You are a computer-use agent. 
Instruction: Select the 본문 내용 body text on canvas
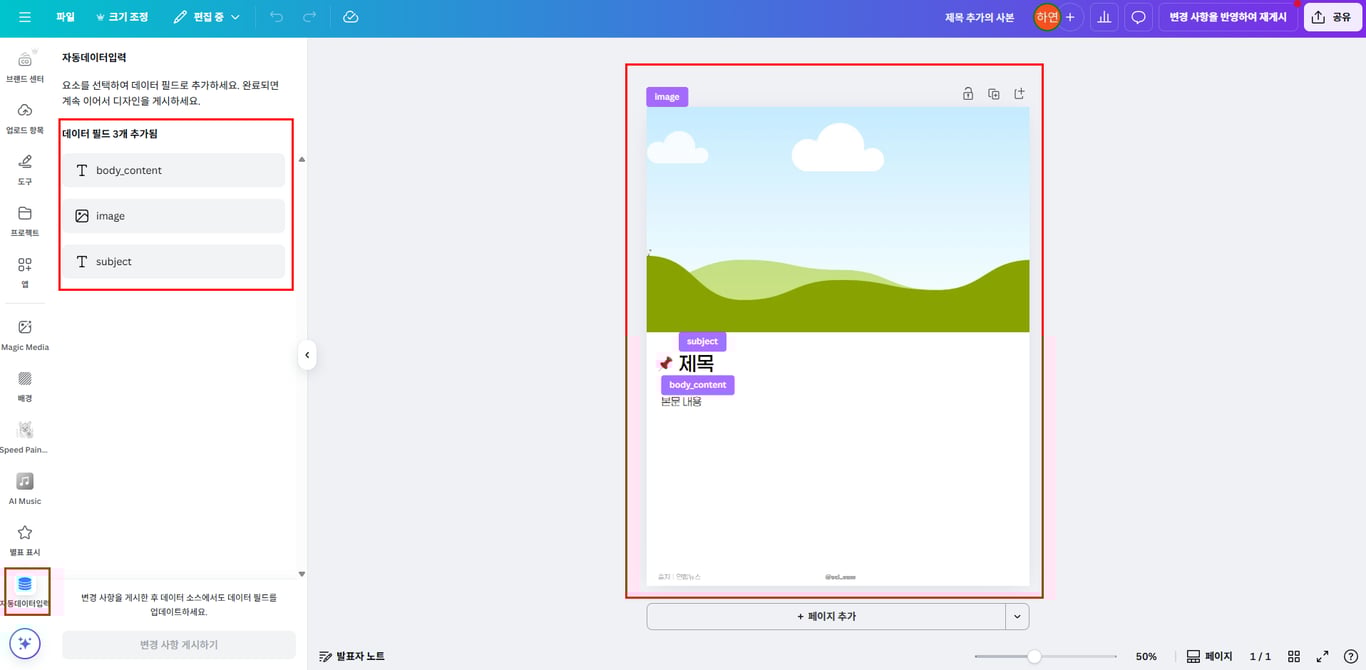tap(681, 402)
